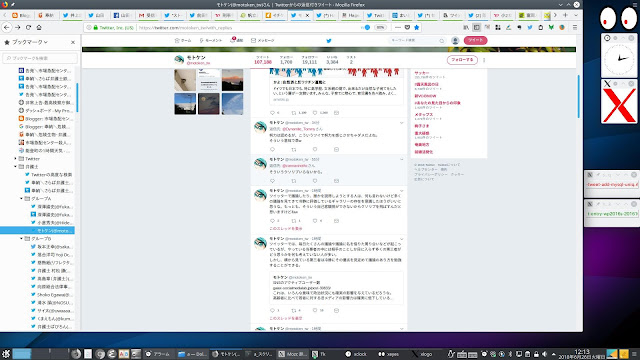Click the フォローする follow button
This screenshot has height=360, width=640.
point(462,60)
